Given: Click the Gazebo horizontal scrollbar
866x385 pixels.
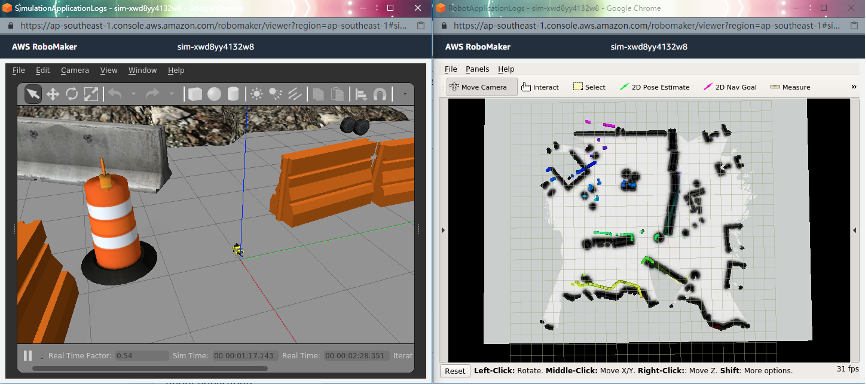Looking at the screenshot, I should point(150,368).
